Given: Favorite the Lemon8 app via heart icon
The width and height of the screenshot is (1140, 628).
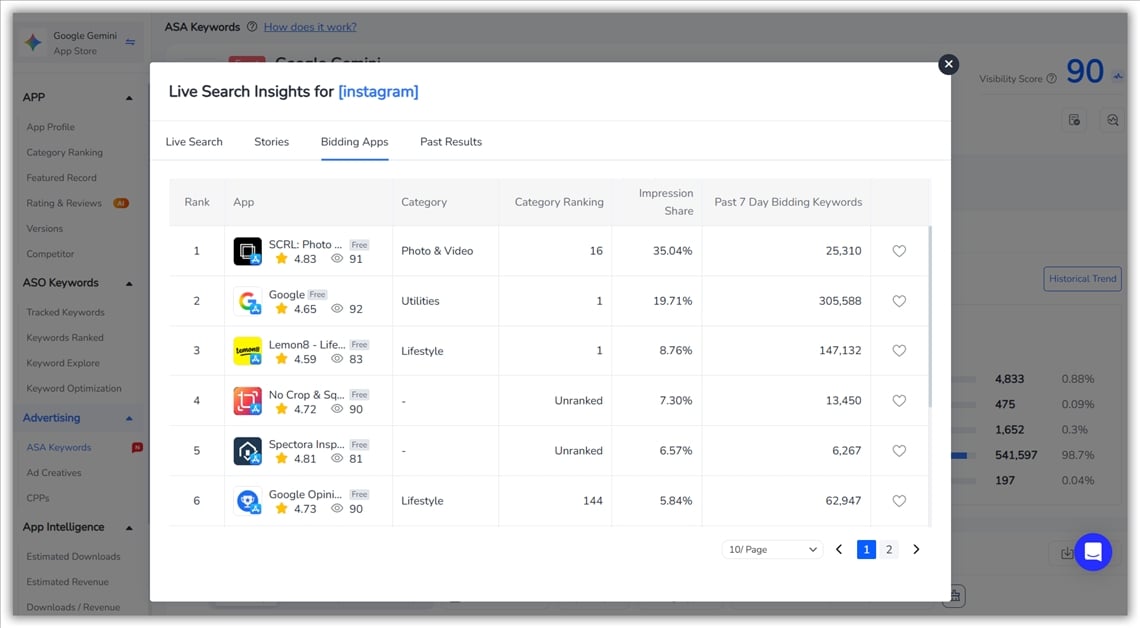Looking at the screenshot, I should click(899, 351).
